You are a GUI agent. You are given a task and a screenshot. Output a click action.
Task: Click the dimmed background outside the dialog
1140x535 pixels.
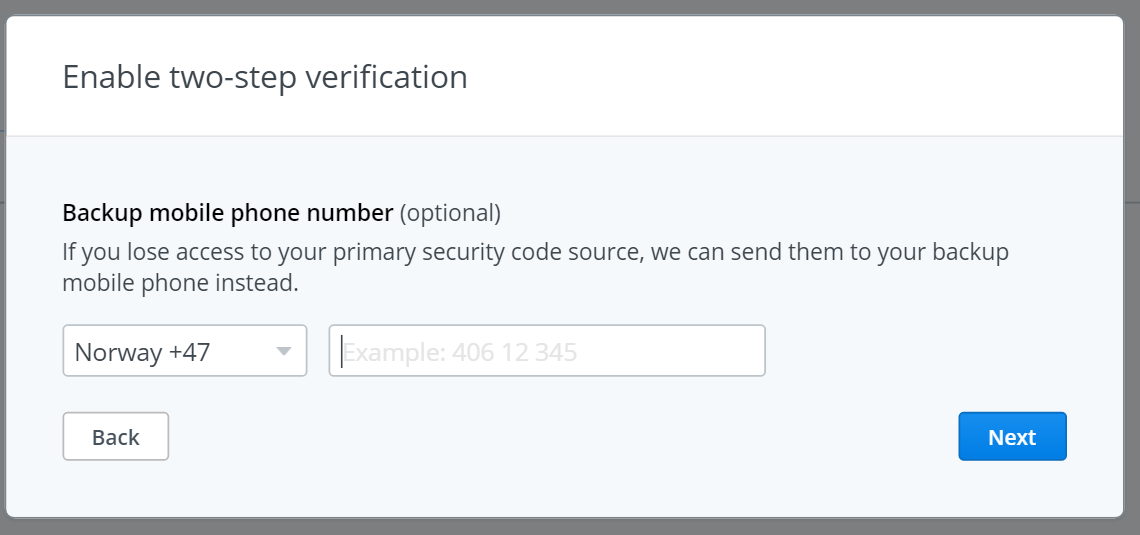(1132, 291)
